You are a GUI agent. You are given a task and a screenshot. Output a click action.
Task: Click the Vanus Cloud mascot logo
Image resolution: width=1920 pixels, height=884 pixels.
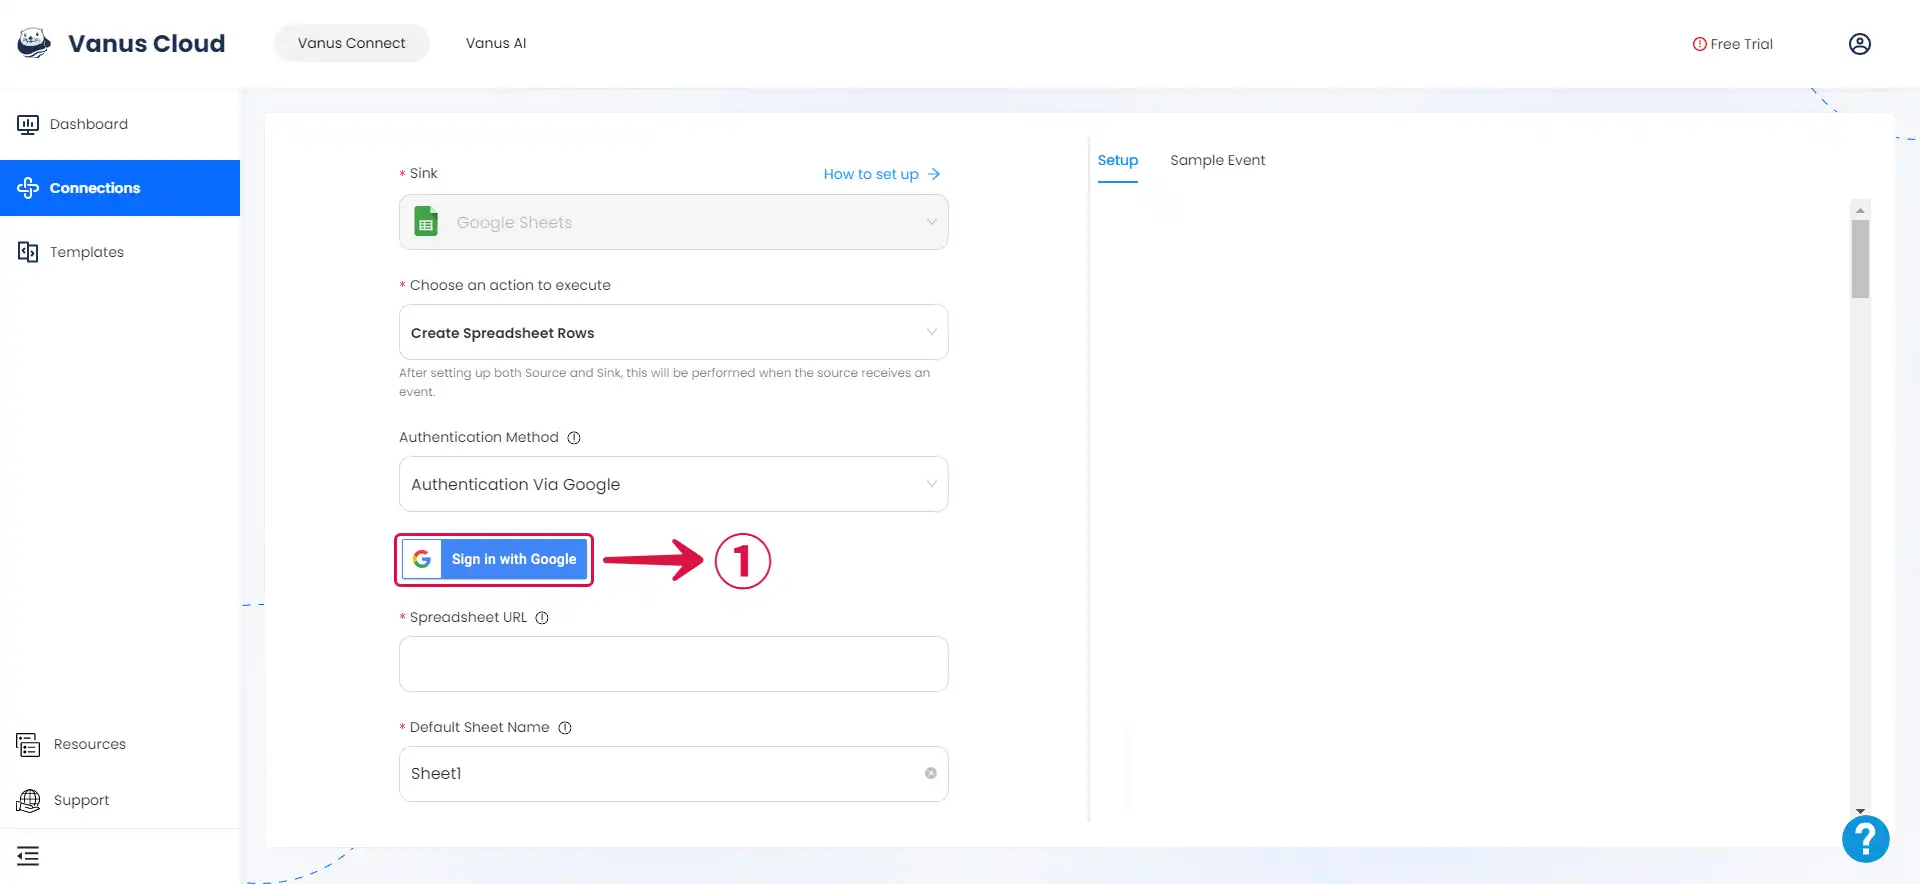click(x=34, y=43)
